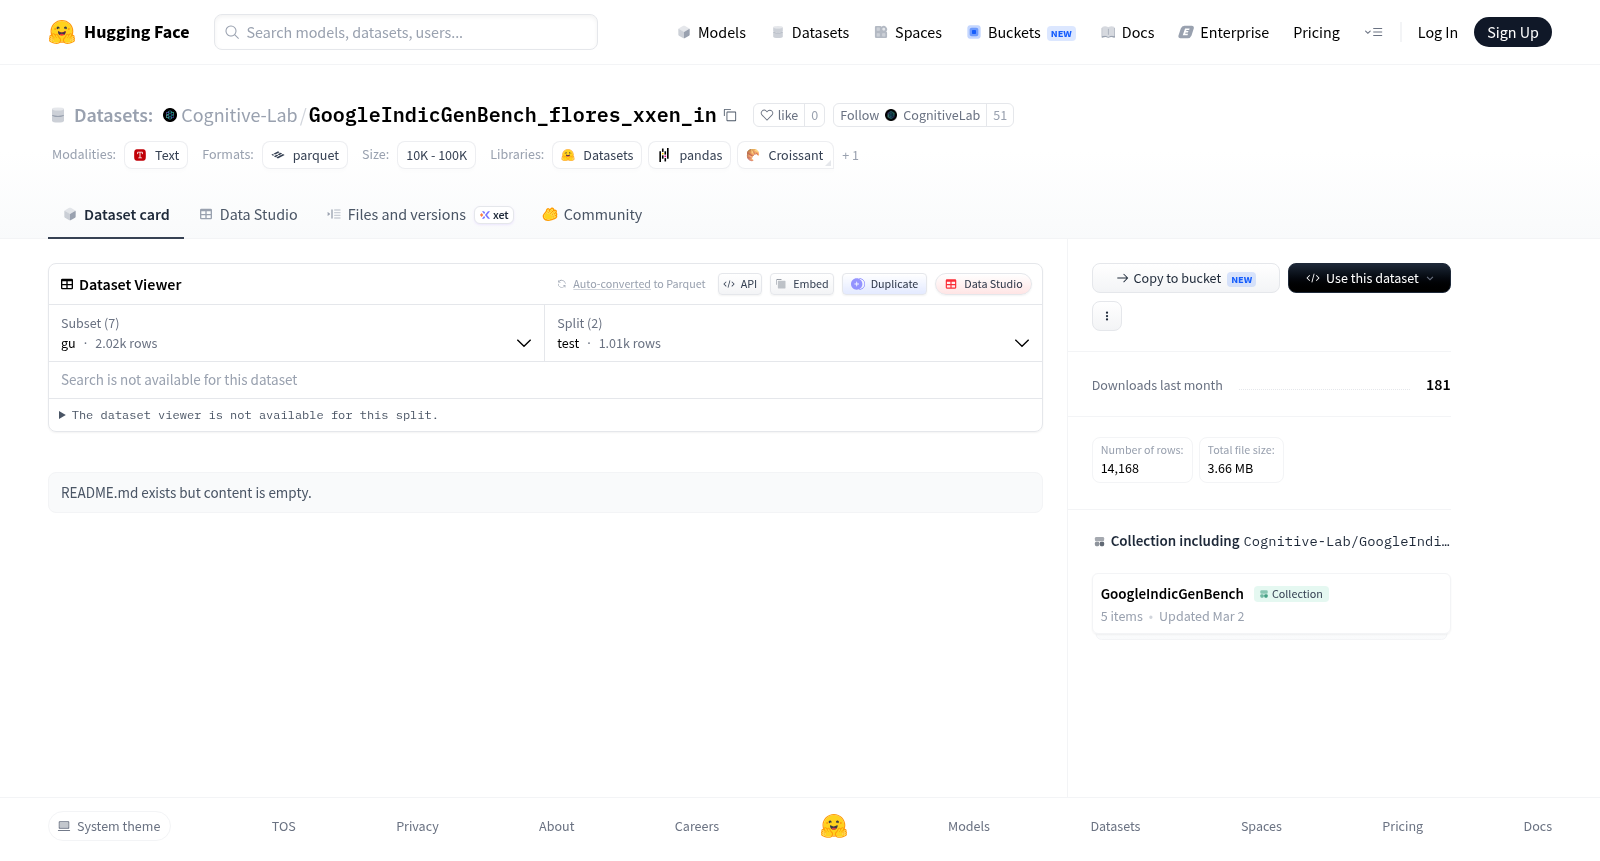Open Pricing in top navigation

(1316, 32)
